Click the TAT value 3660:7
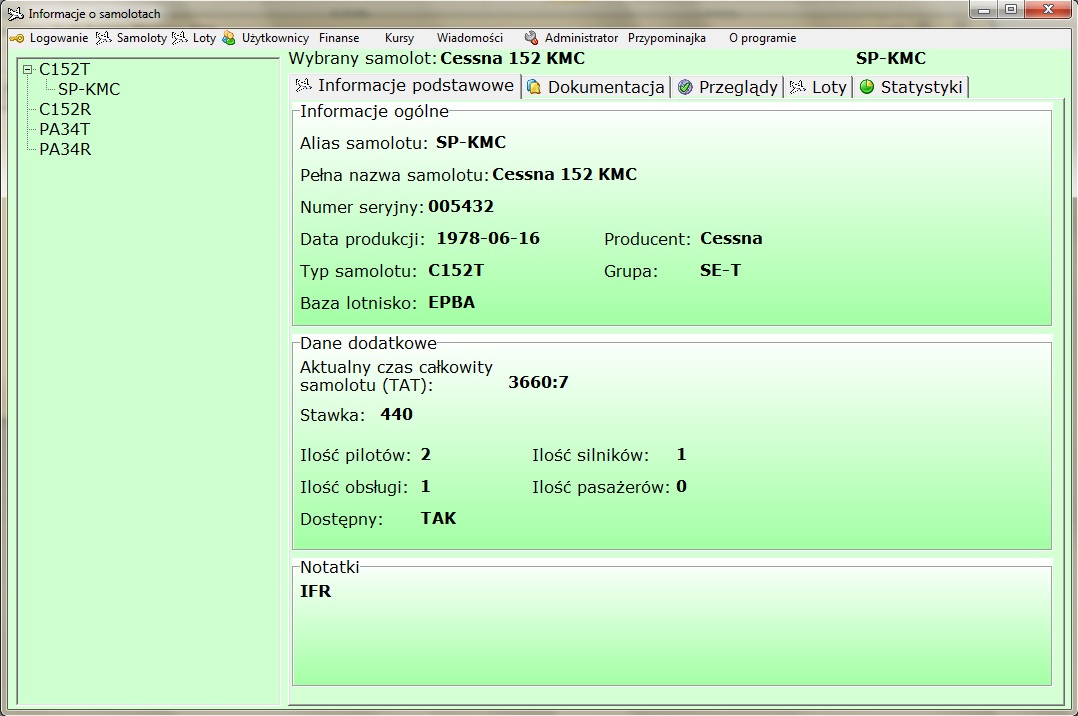 pyautogui.click(x=538, y=382)
